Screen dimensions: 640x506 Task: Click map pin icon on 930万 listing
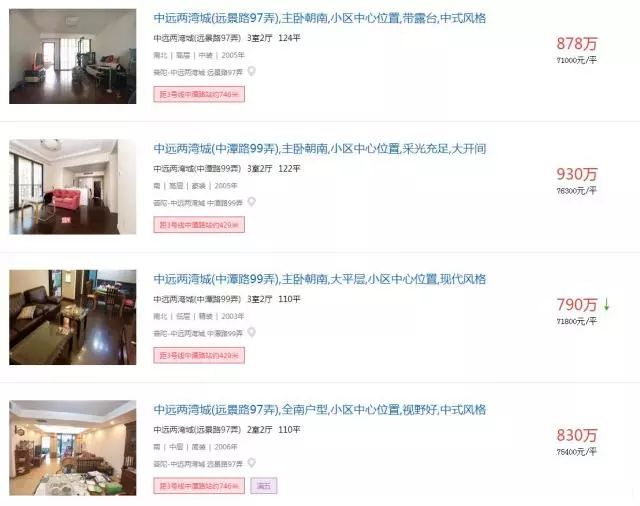(252, 202)
